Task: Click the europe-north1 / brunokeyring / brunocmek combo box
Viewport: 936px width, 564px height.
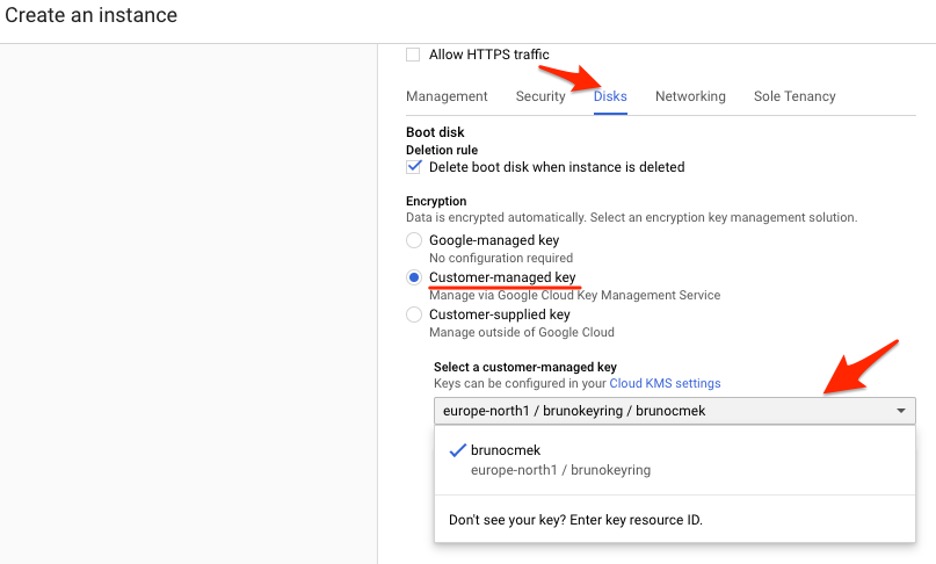Action: [x=660, y=411]
